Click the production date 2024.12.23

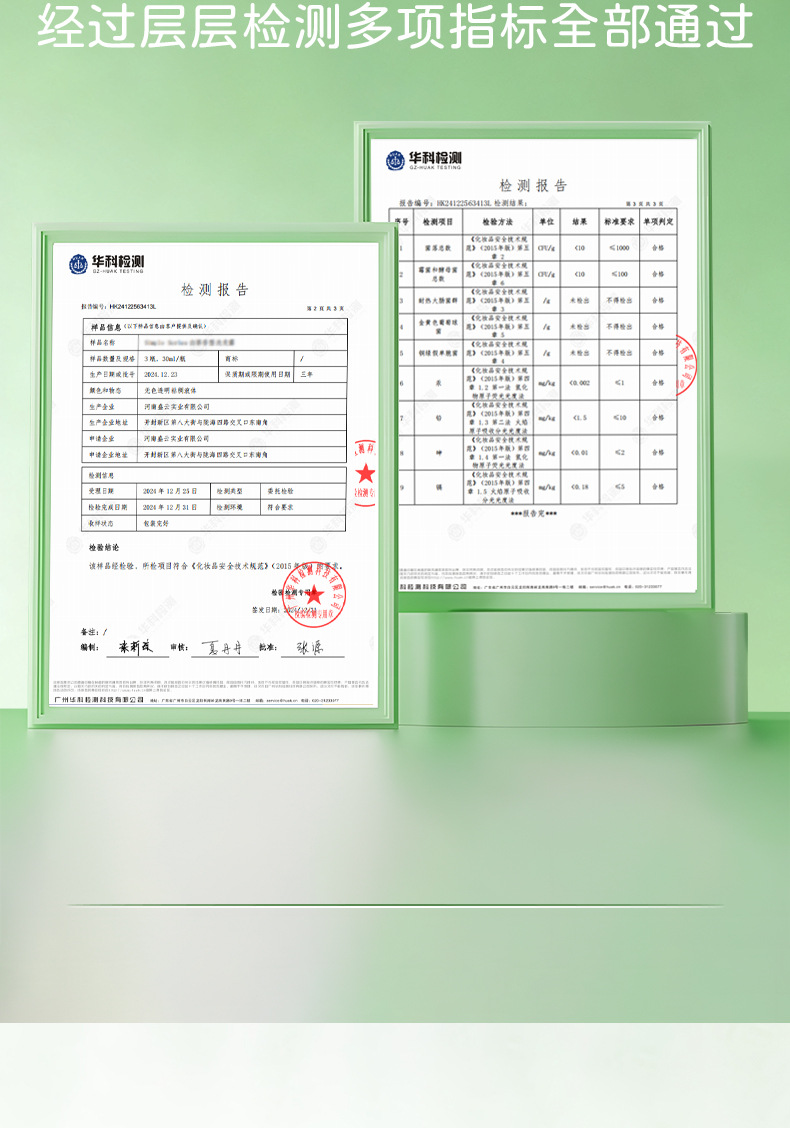pyautogui.click(x=160, y=374)
